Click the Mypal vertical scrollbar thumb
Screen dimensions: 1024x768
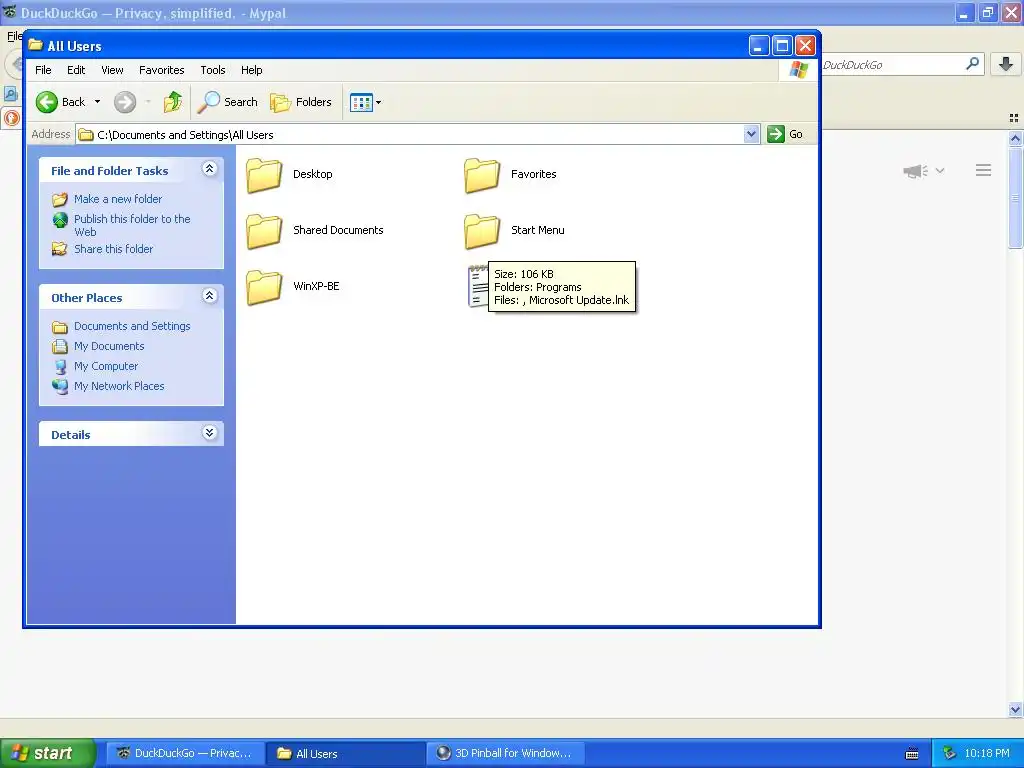tap(1015, 197)
